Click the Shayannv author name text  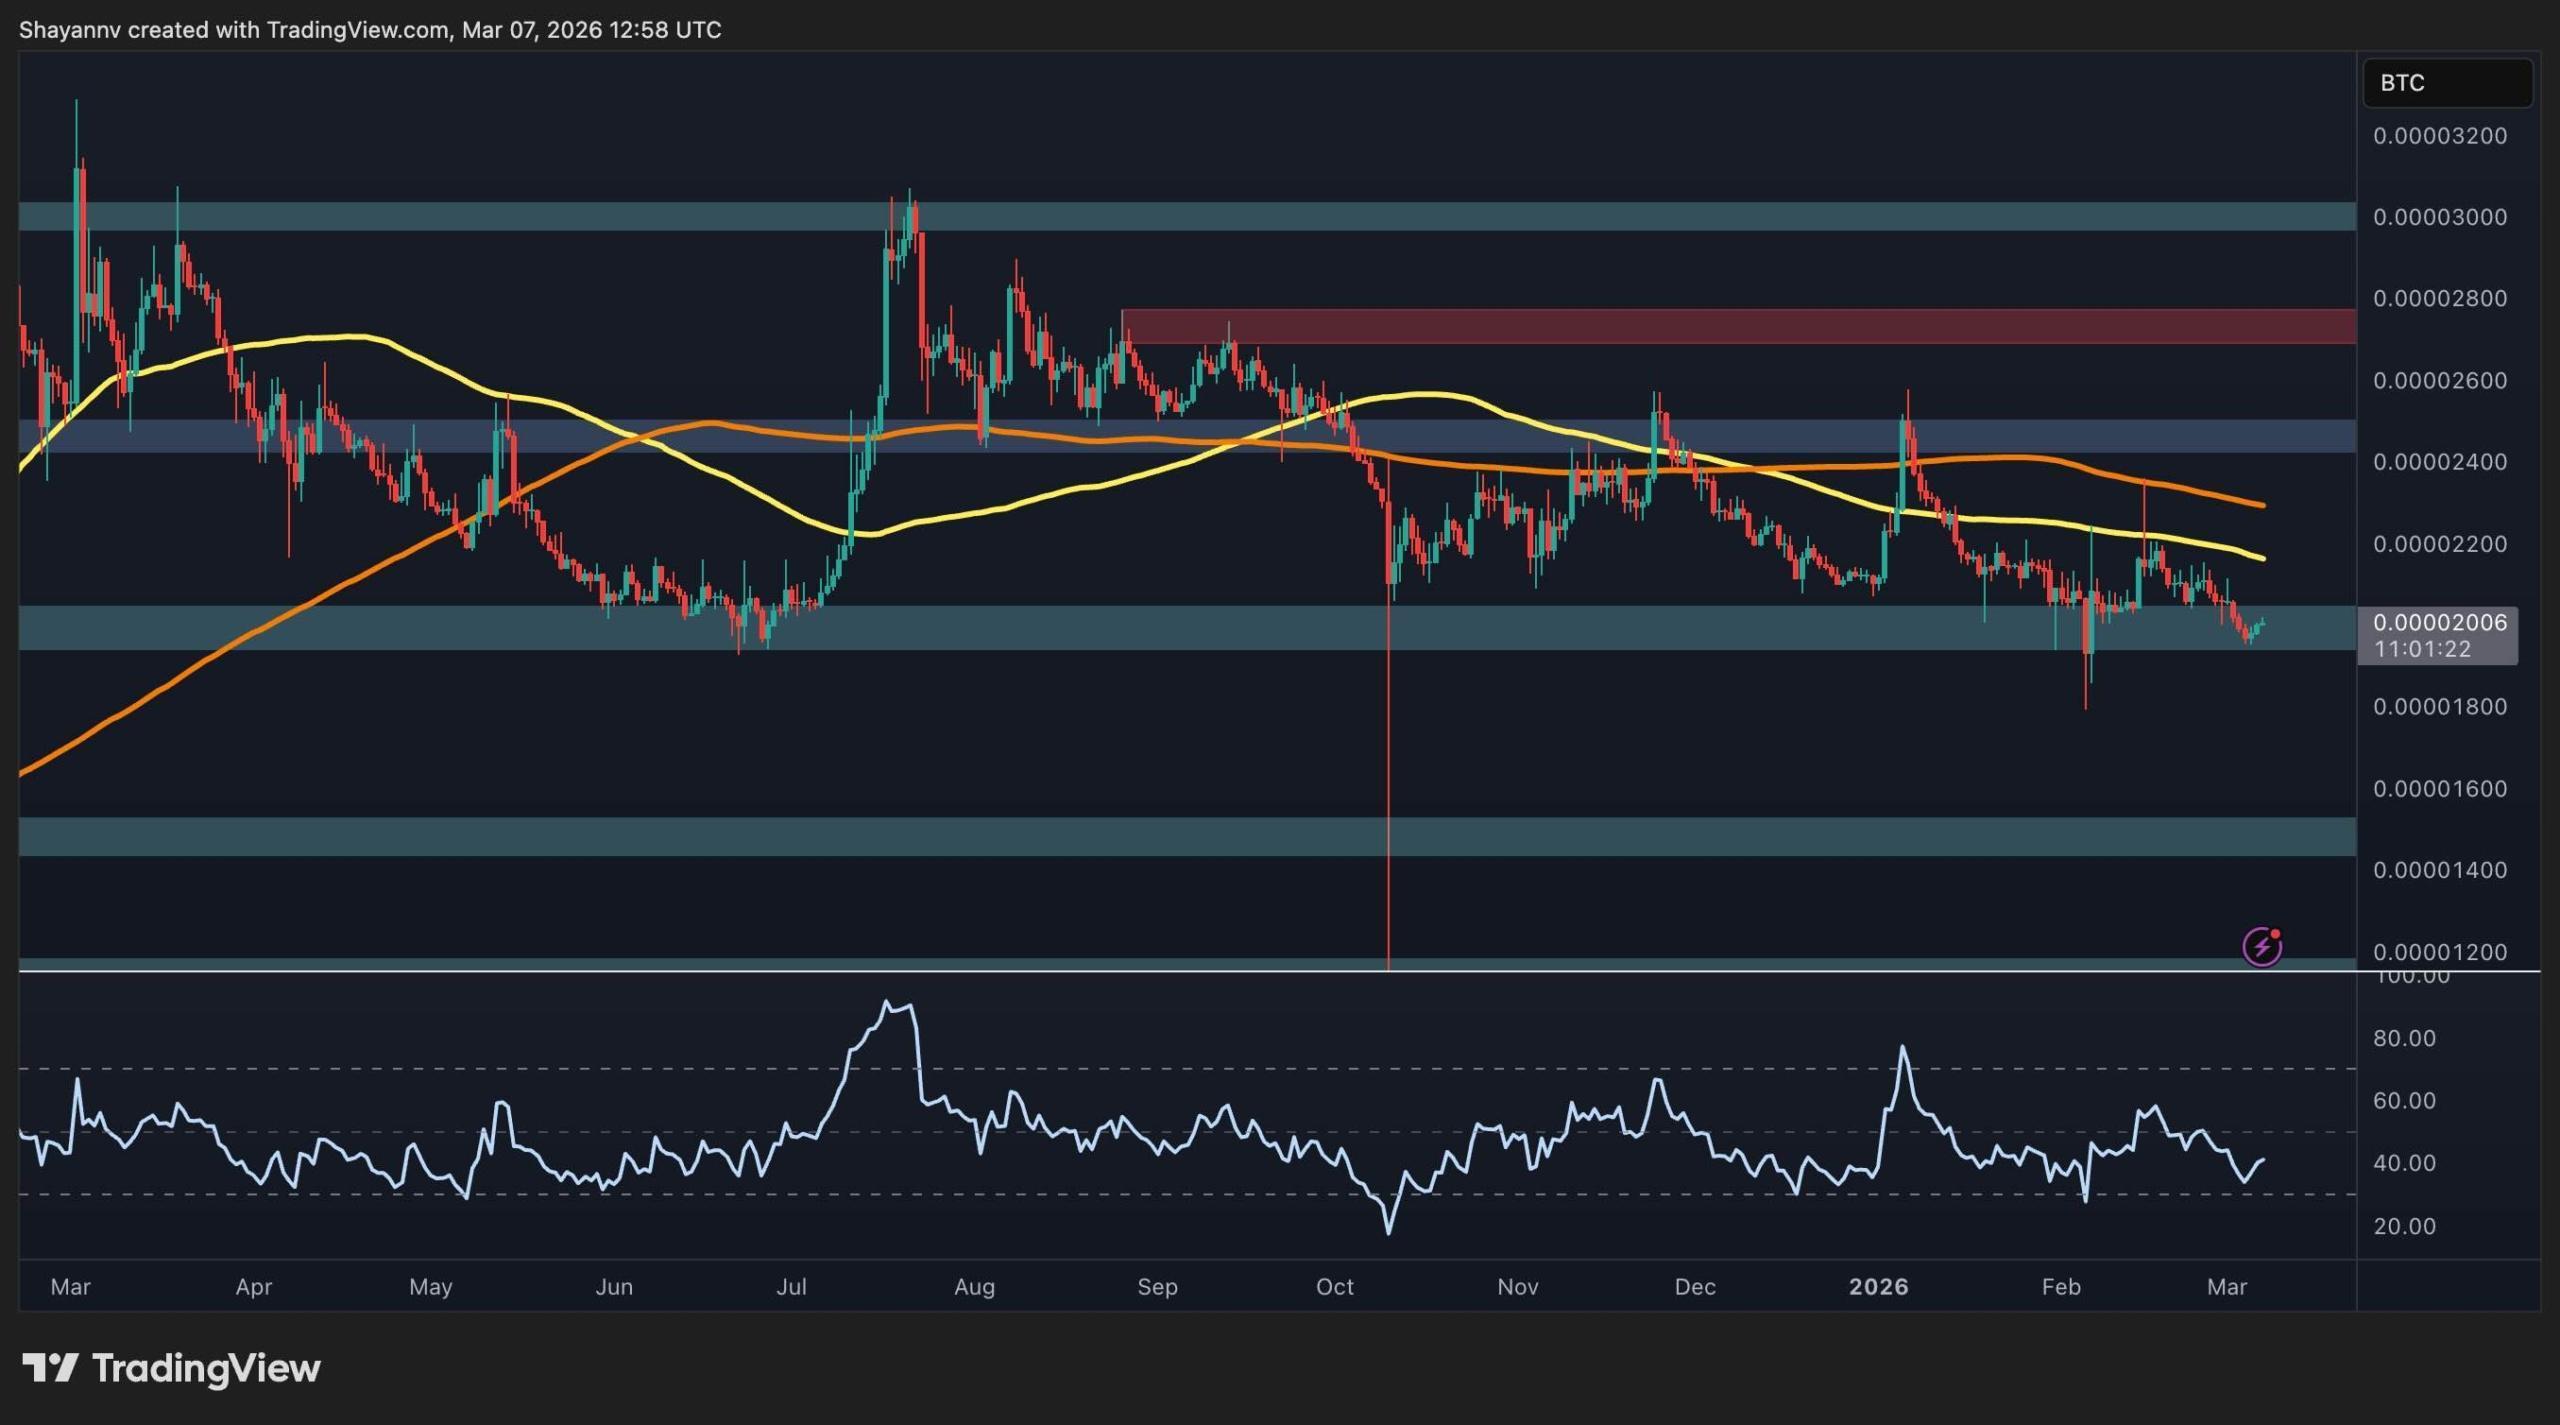[x=70, y=29]
